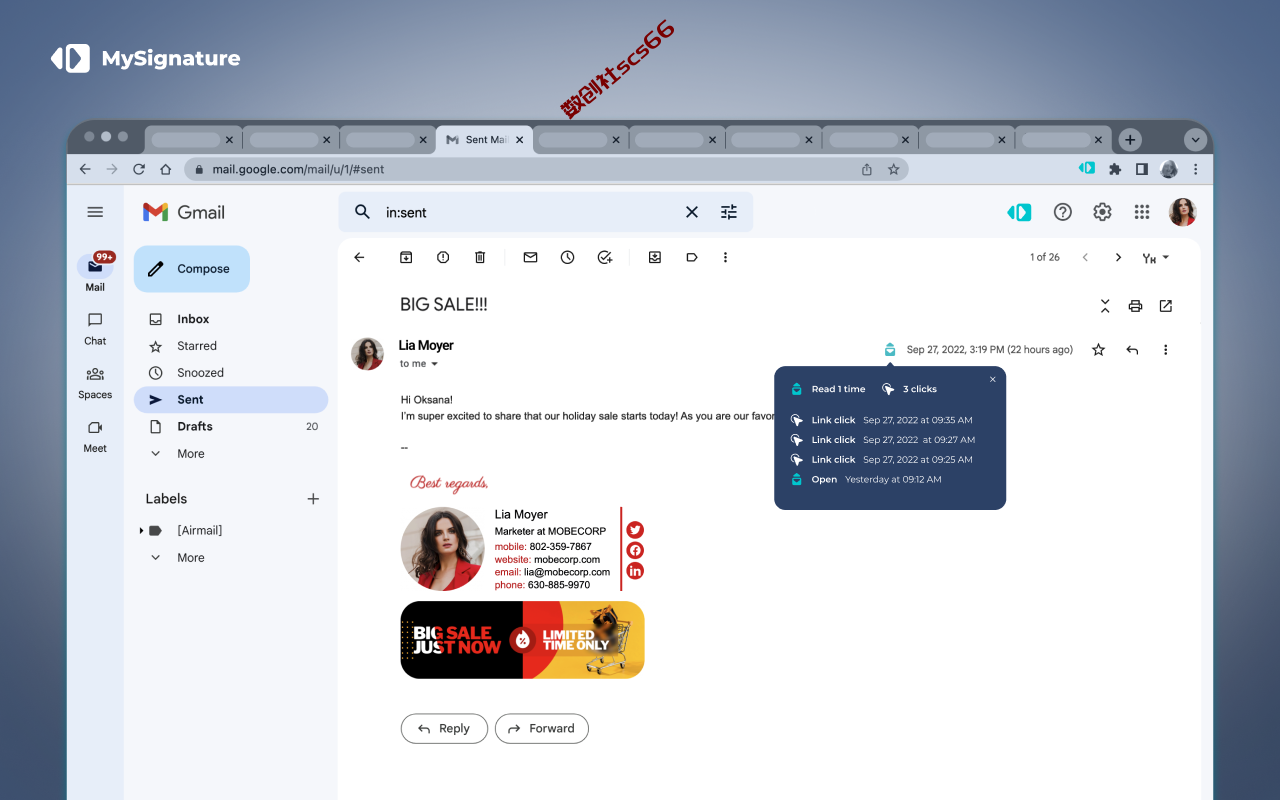
Task: Move email to another folder icon
Action: coord(655,257)
